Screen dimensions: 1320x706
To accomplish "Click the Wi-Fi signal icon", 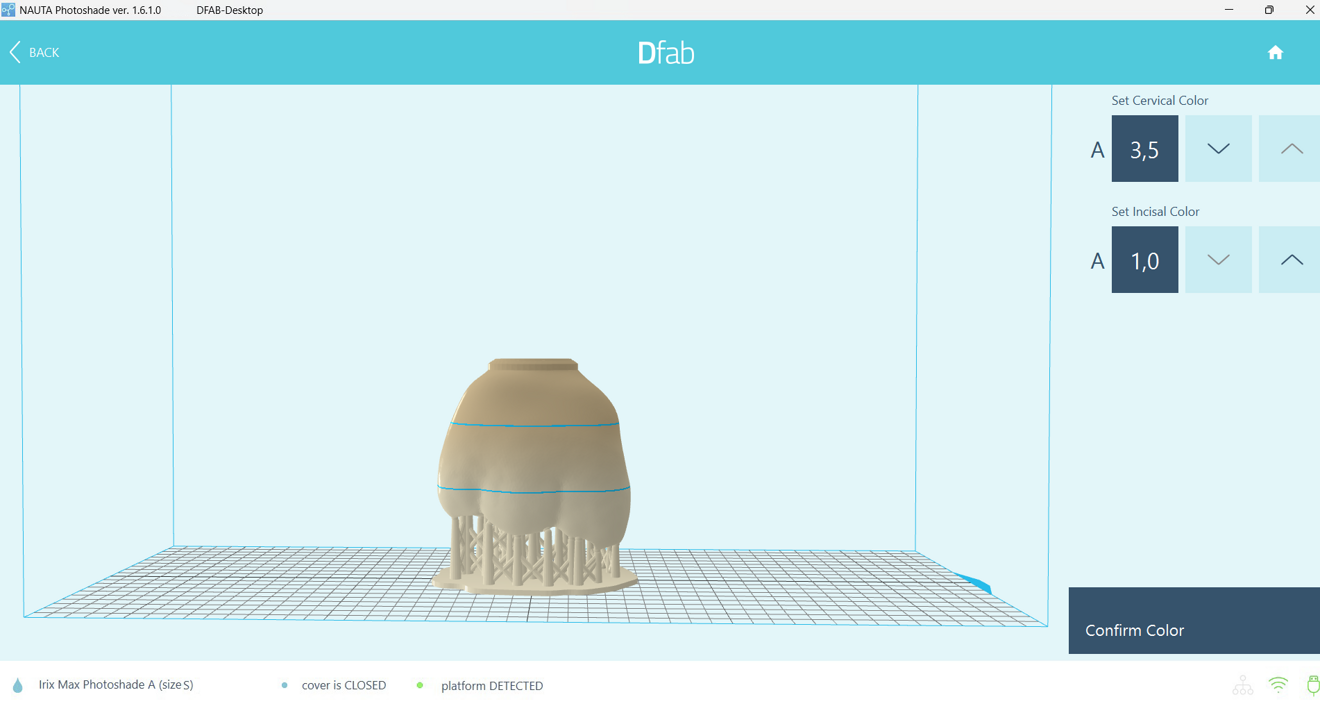I will pos(1278,686).
